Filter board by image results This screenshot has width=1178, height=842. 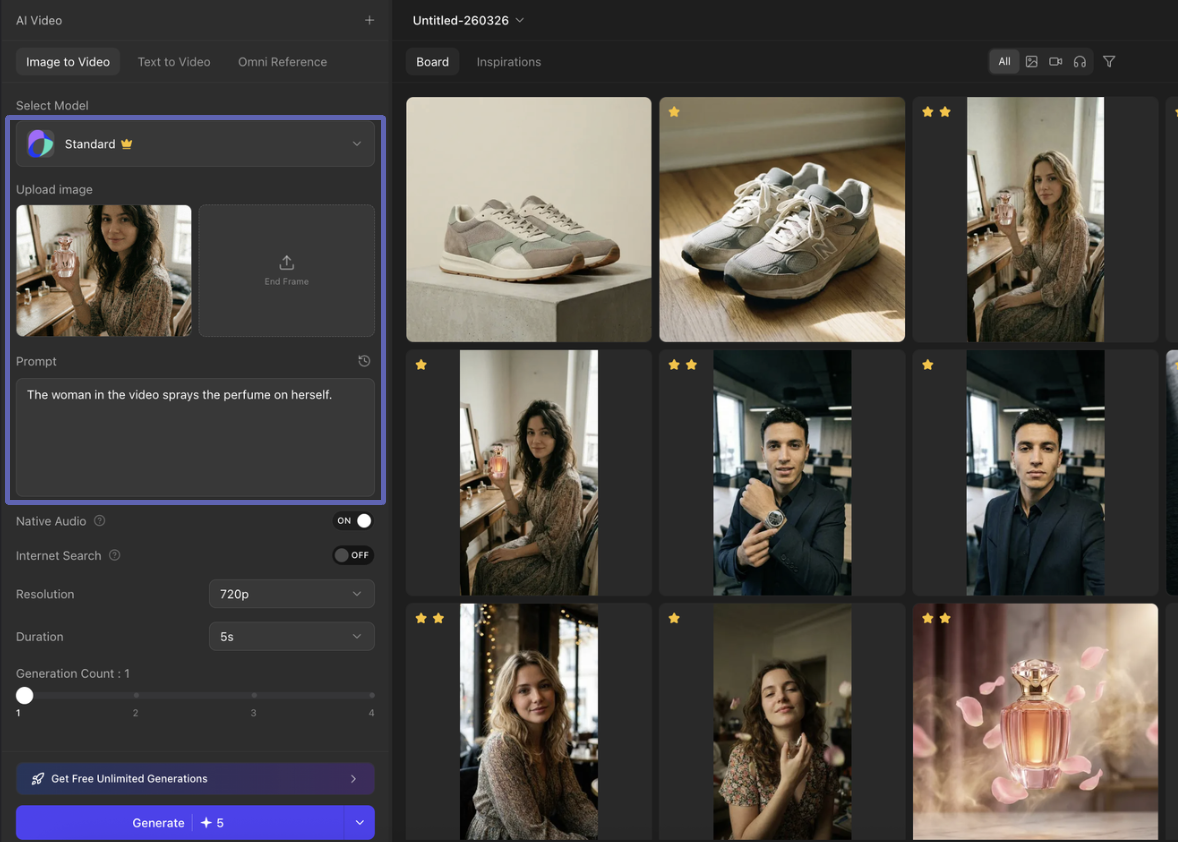(1031, 61)
